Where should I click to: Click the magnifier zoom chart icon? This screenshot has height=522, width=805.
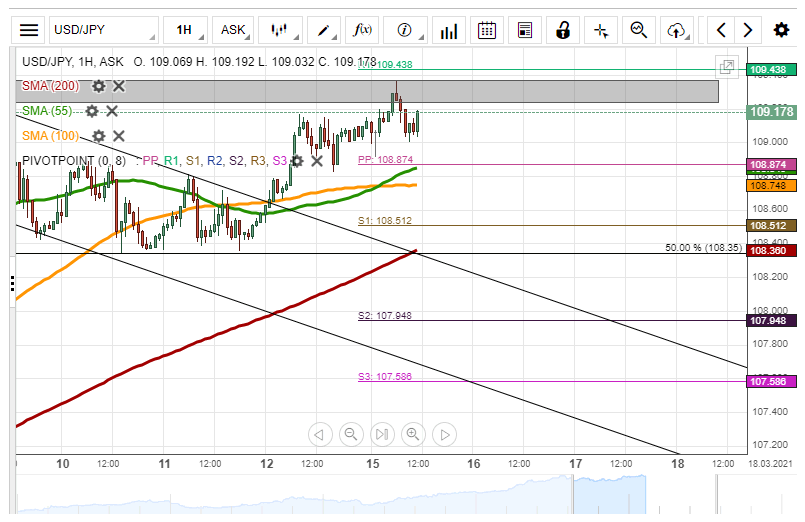[639, 30]
